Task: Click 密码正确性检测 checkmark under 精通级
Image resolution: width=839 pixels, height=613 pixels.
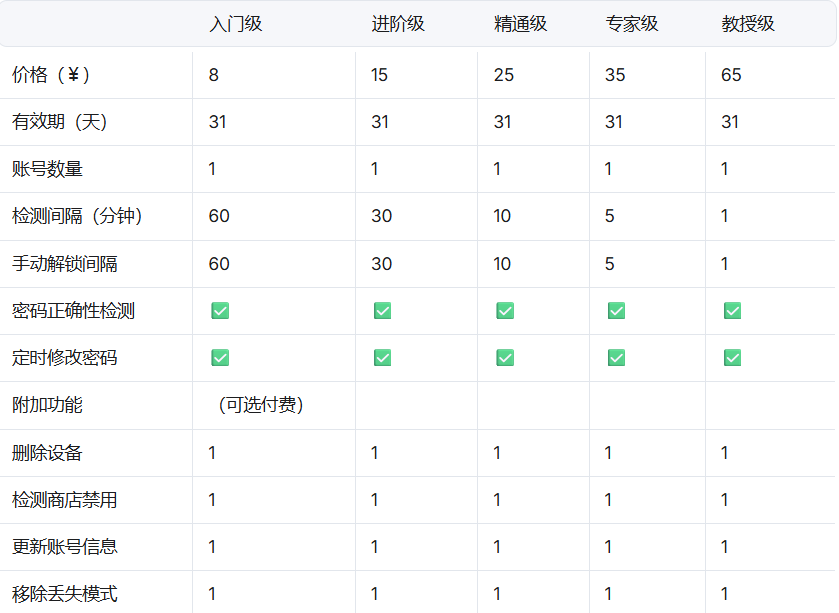Action: tap(505, 311)
